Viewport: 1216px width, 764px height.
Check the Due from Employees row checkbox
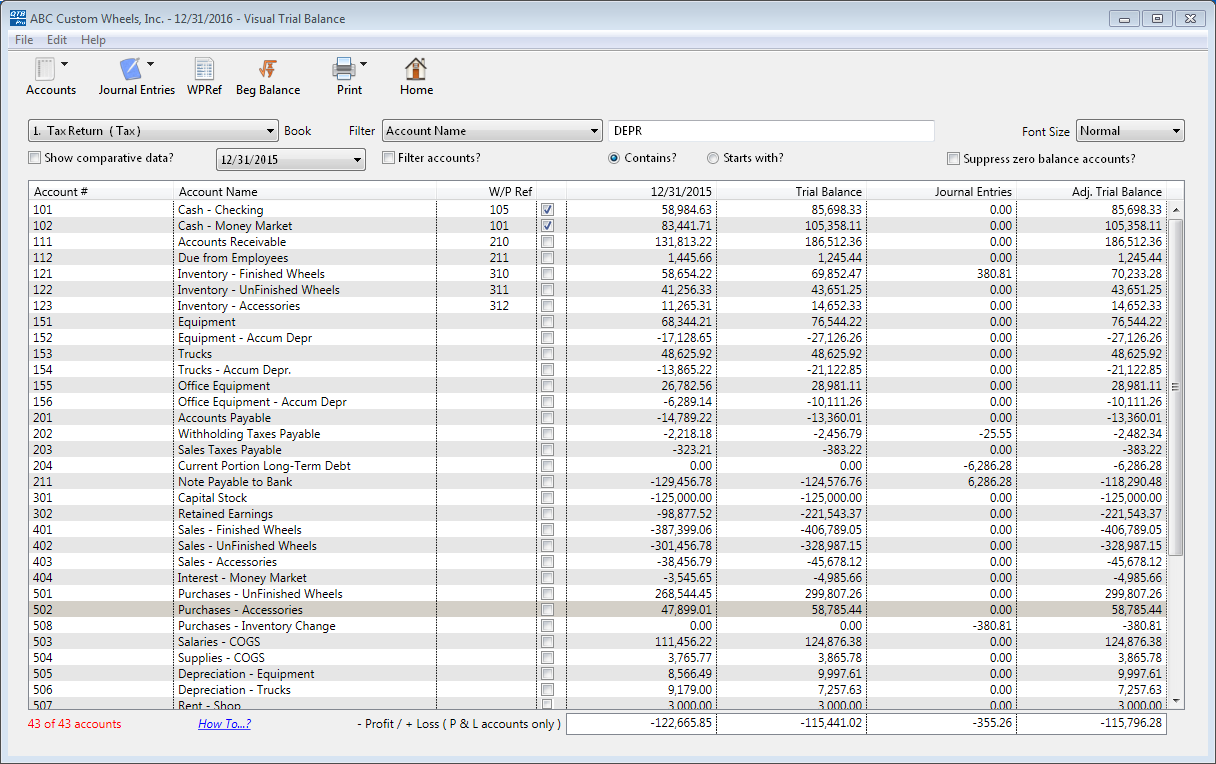(547, 258)
